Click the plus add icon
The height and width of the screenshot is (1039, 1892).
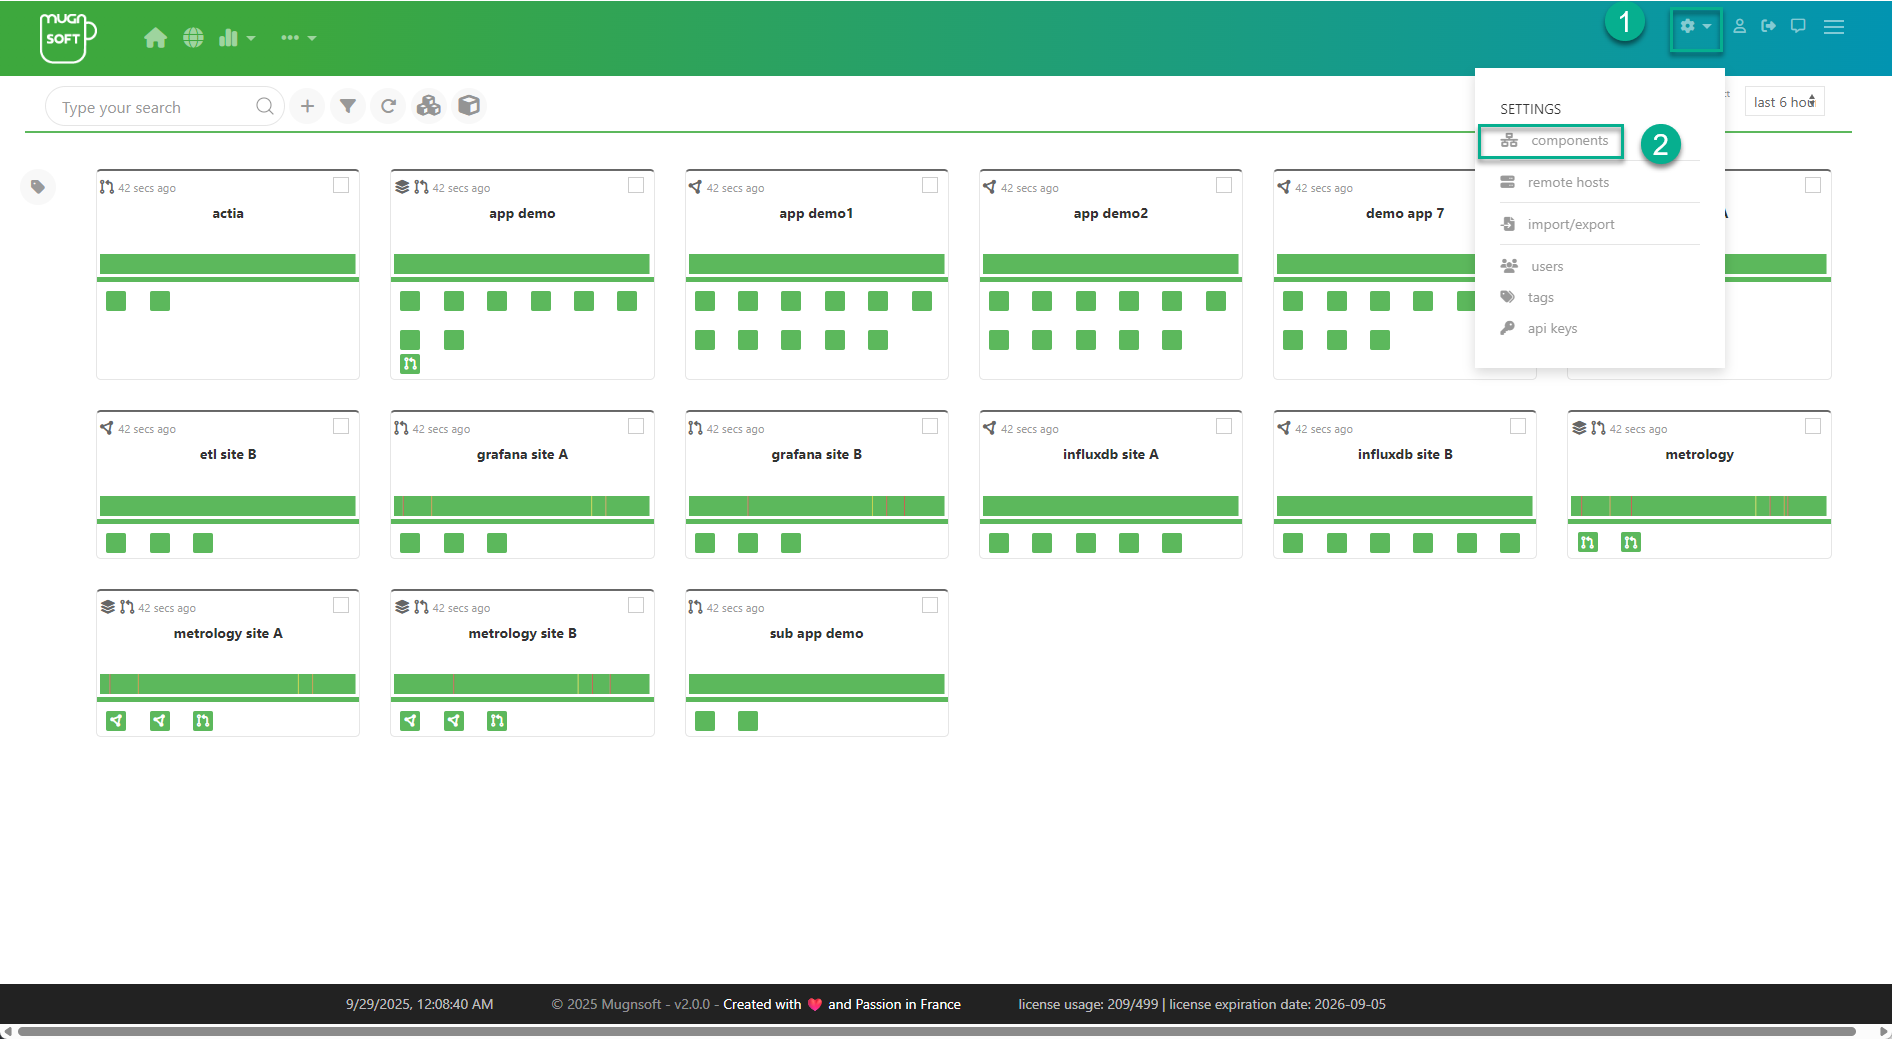(x=307, y=106)
